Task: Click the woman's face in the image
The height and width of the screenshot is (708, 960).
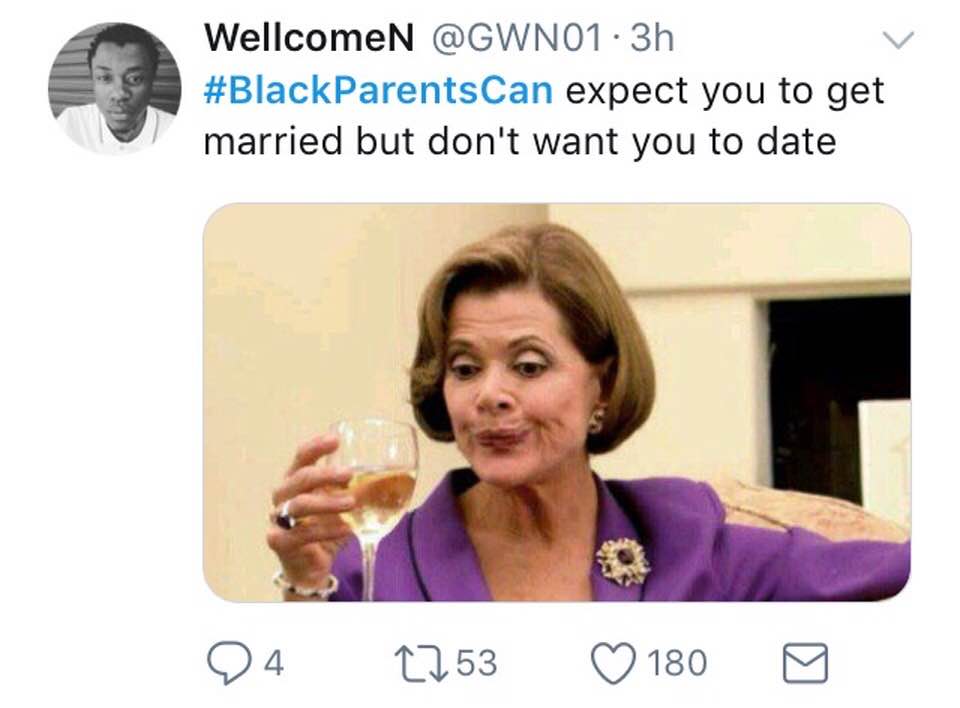Action: coord(512,392)
